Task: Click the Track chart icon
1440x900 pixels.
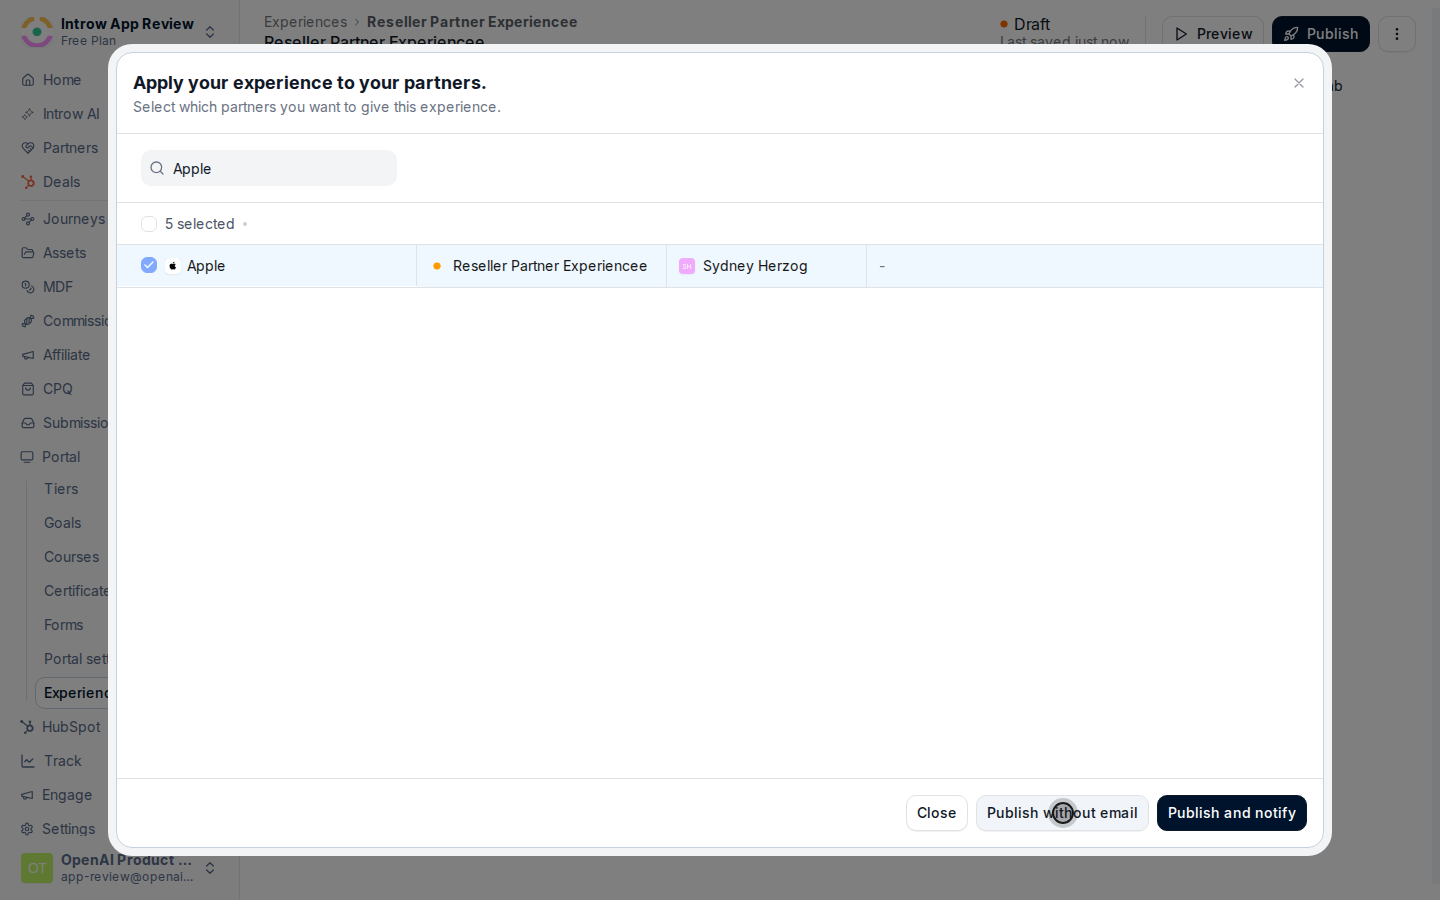Action: (27, 761)
